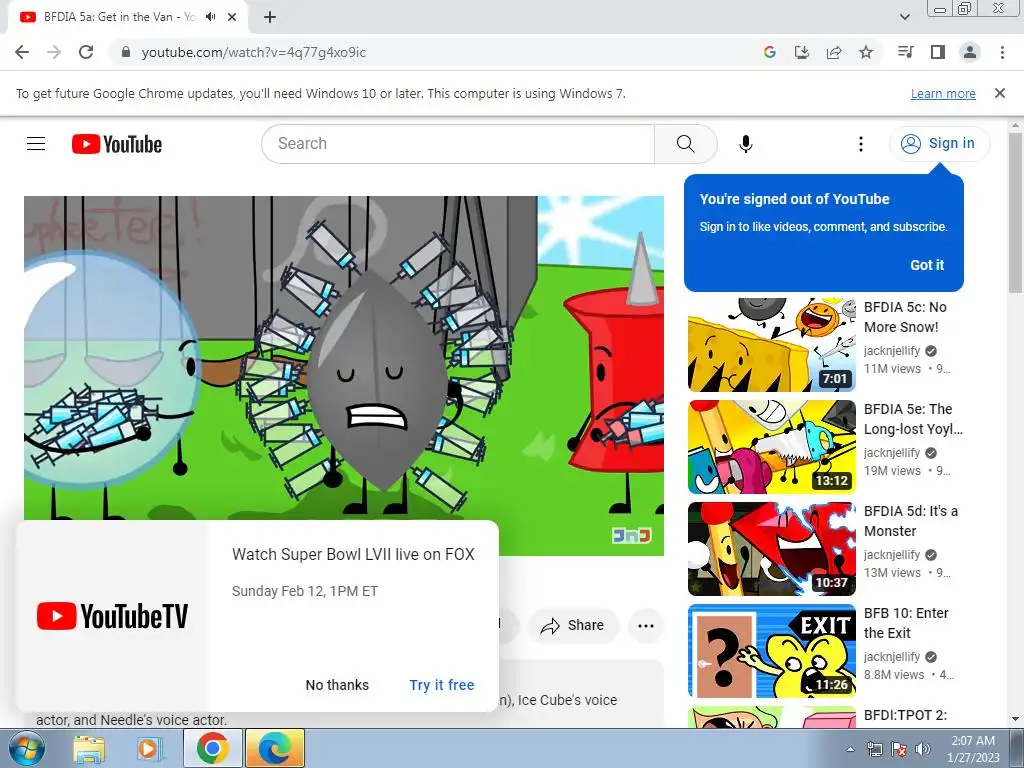Close the BFDIA 5a tab
The image size is (1024, 768).
click(232, 17)
